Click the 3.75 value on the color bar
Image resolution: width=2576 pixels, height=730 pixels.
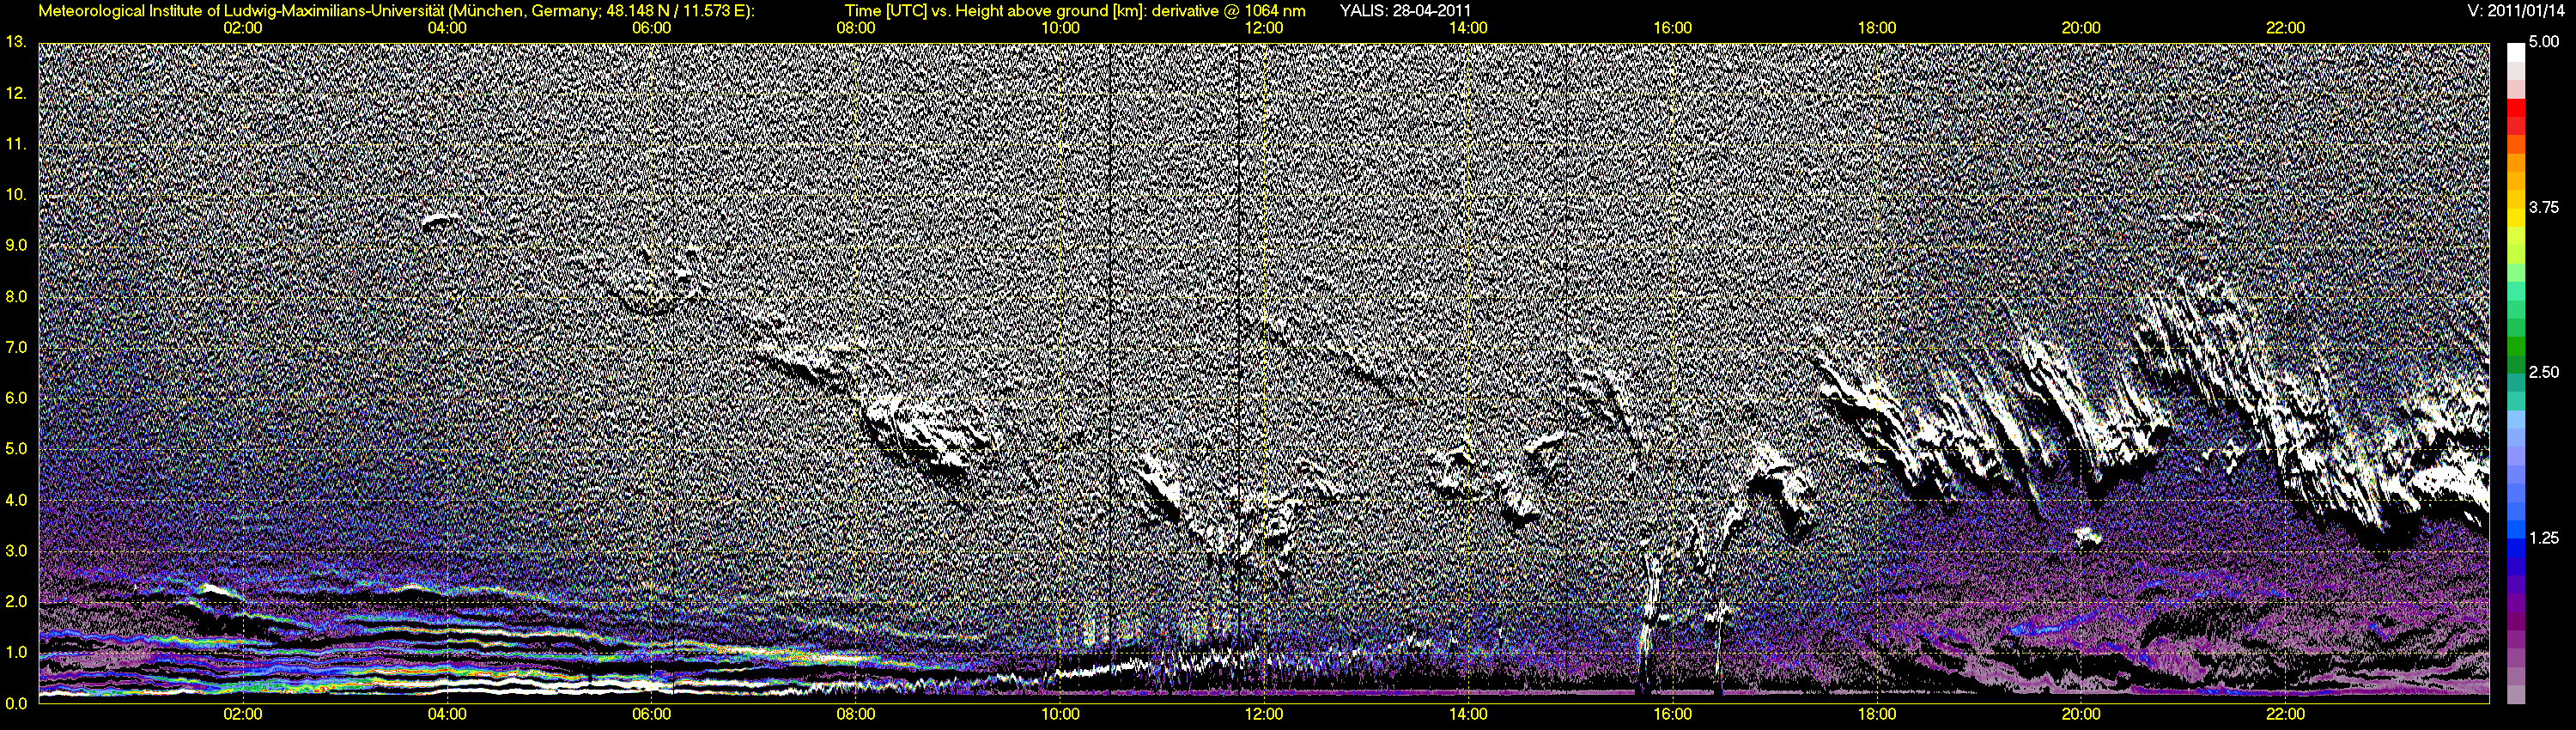[x=2544, y=208]
